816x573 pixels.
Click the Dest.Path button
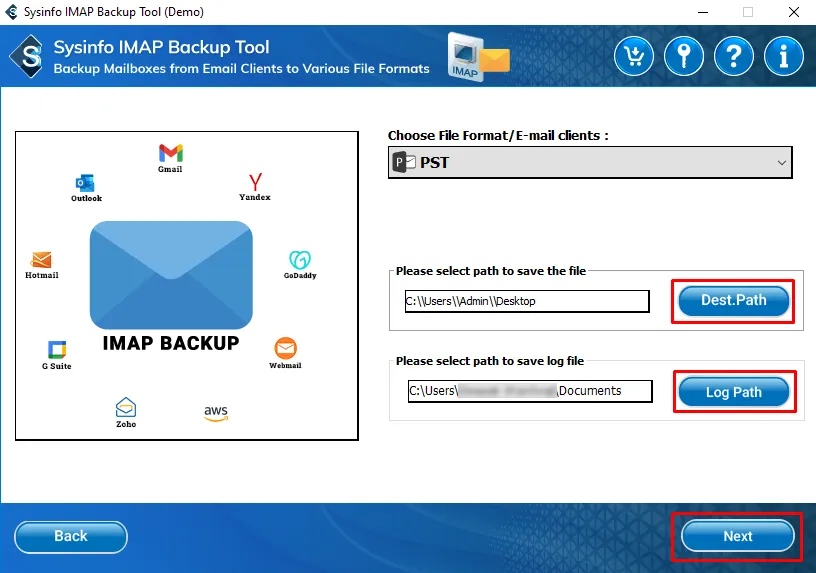tap(733, 300)
